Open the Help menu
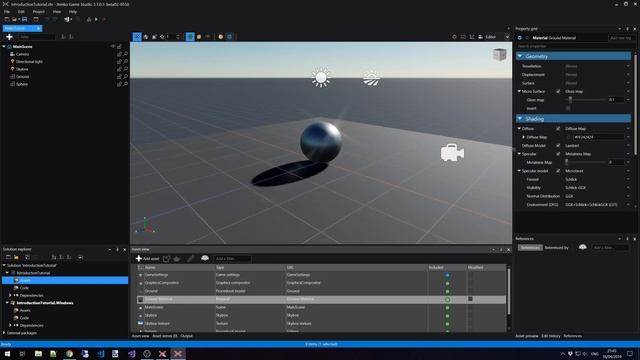This screenshot has height=360, width=640. click(x=73, y=12)
